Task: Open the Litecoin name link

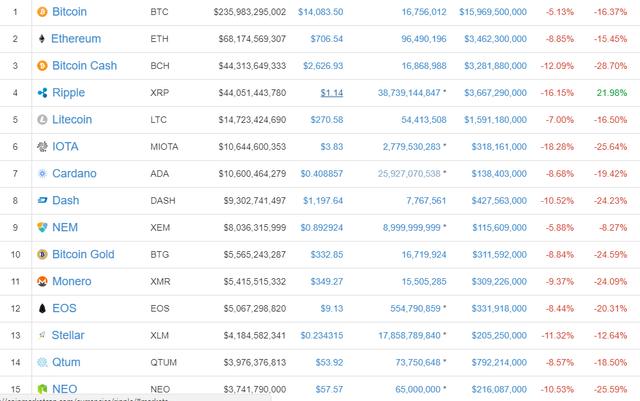Action: click(x=72, y=120)
